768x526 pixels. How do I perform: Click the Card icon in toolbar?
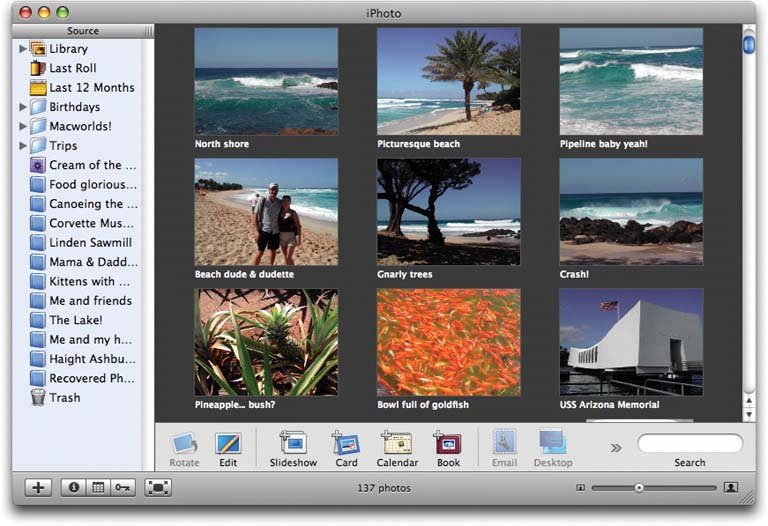(x=346, y=443)
